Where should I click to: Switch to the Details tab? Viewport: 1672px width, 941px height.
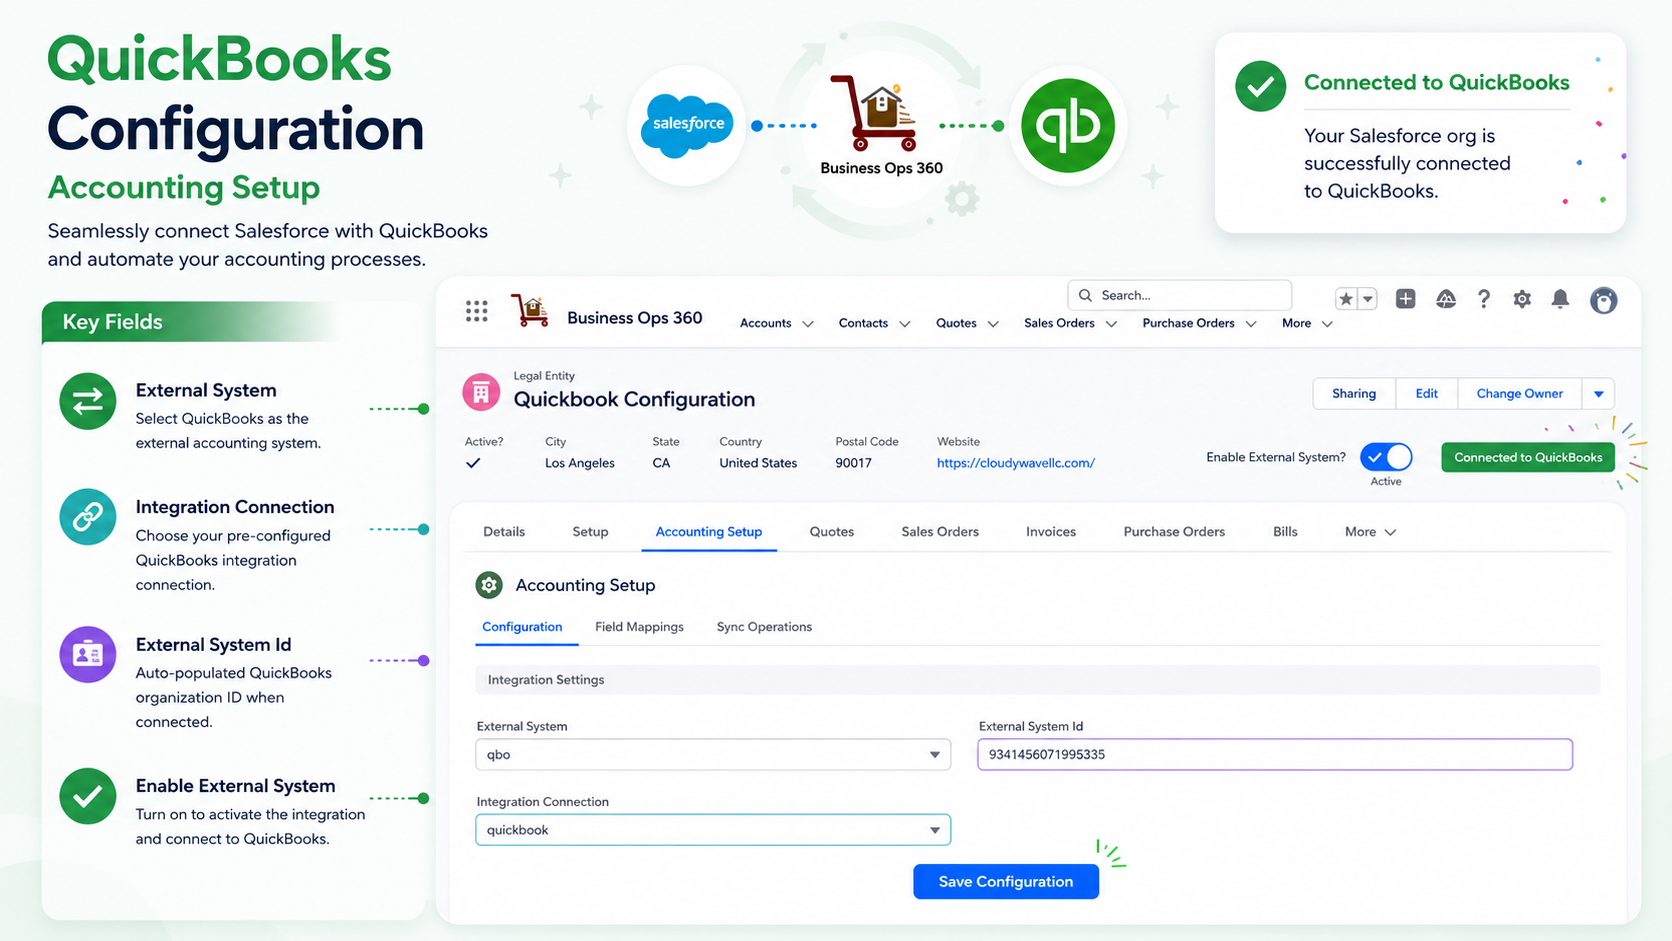(x=504, y=532)
